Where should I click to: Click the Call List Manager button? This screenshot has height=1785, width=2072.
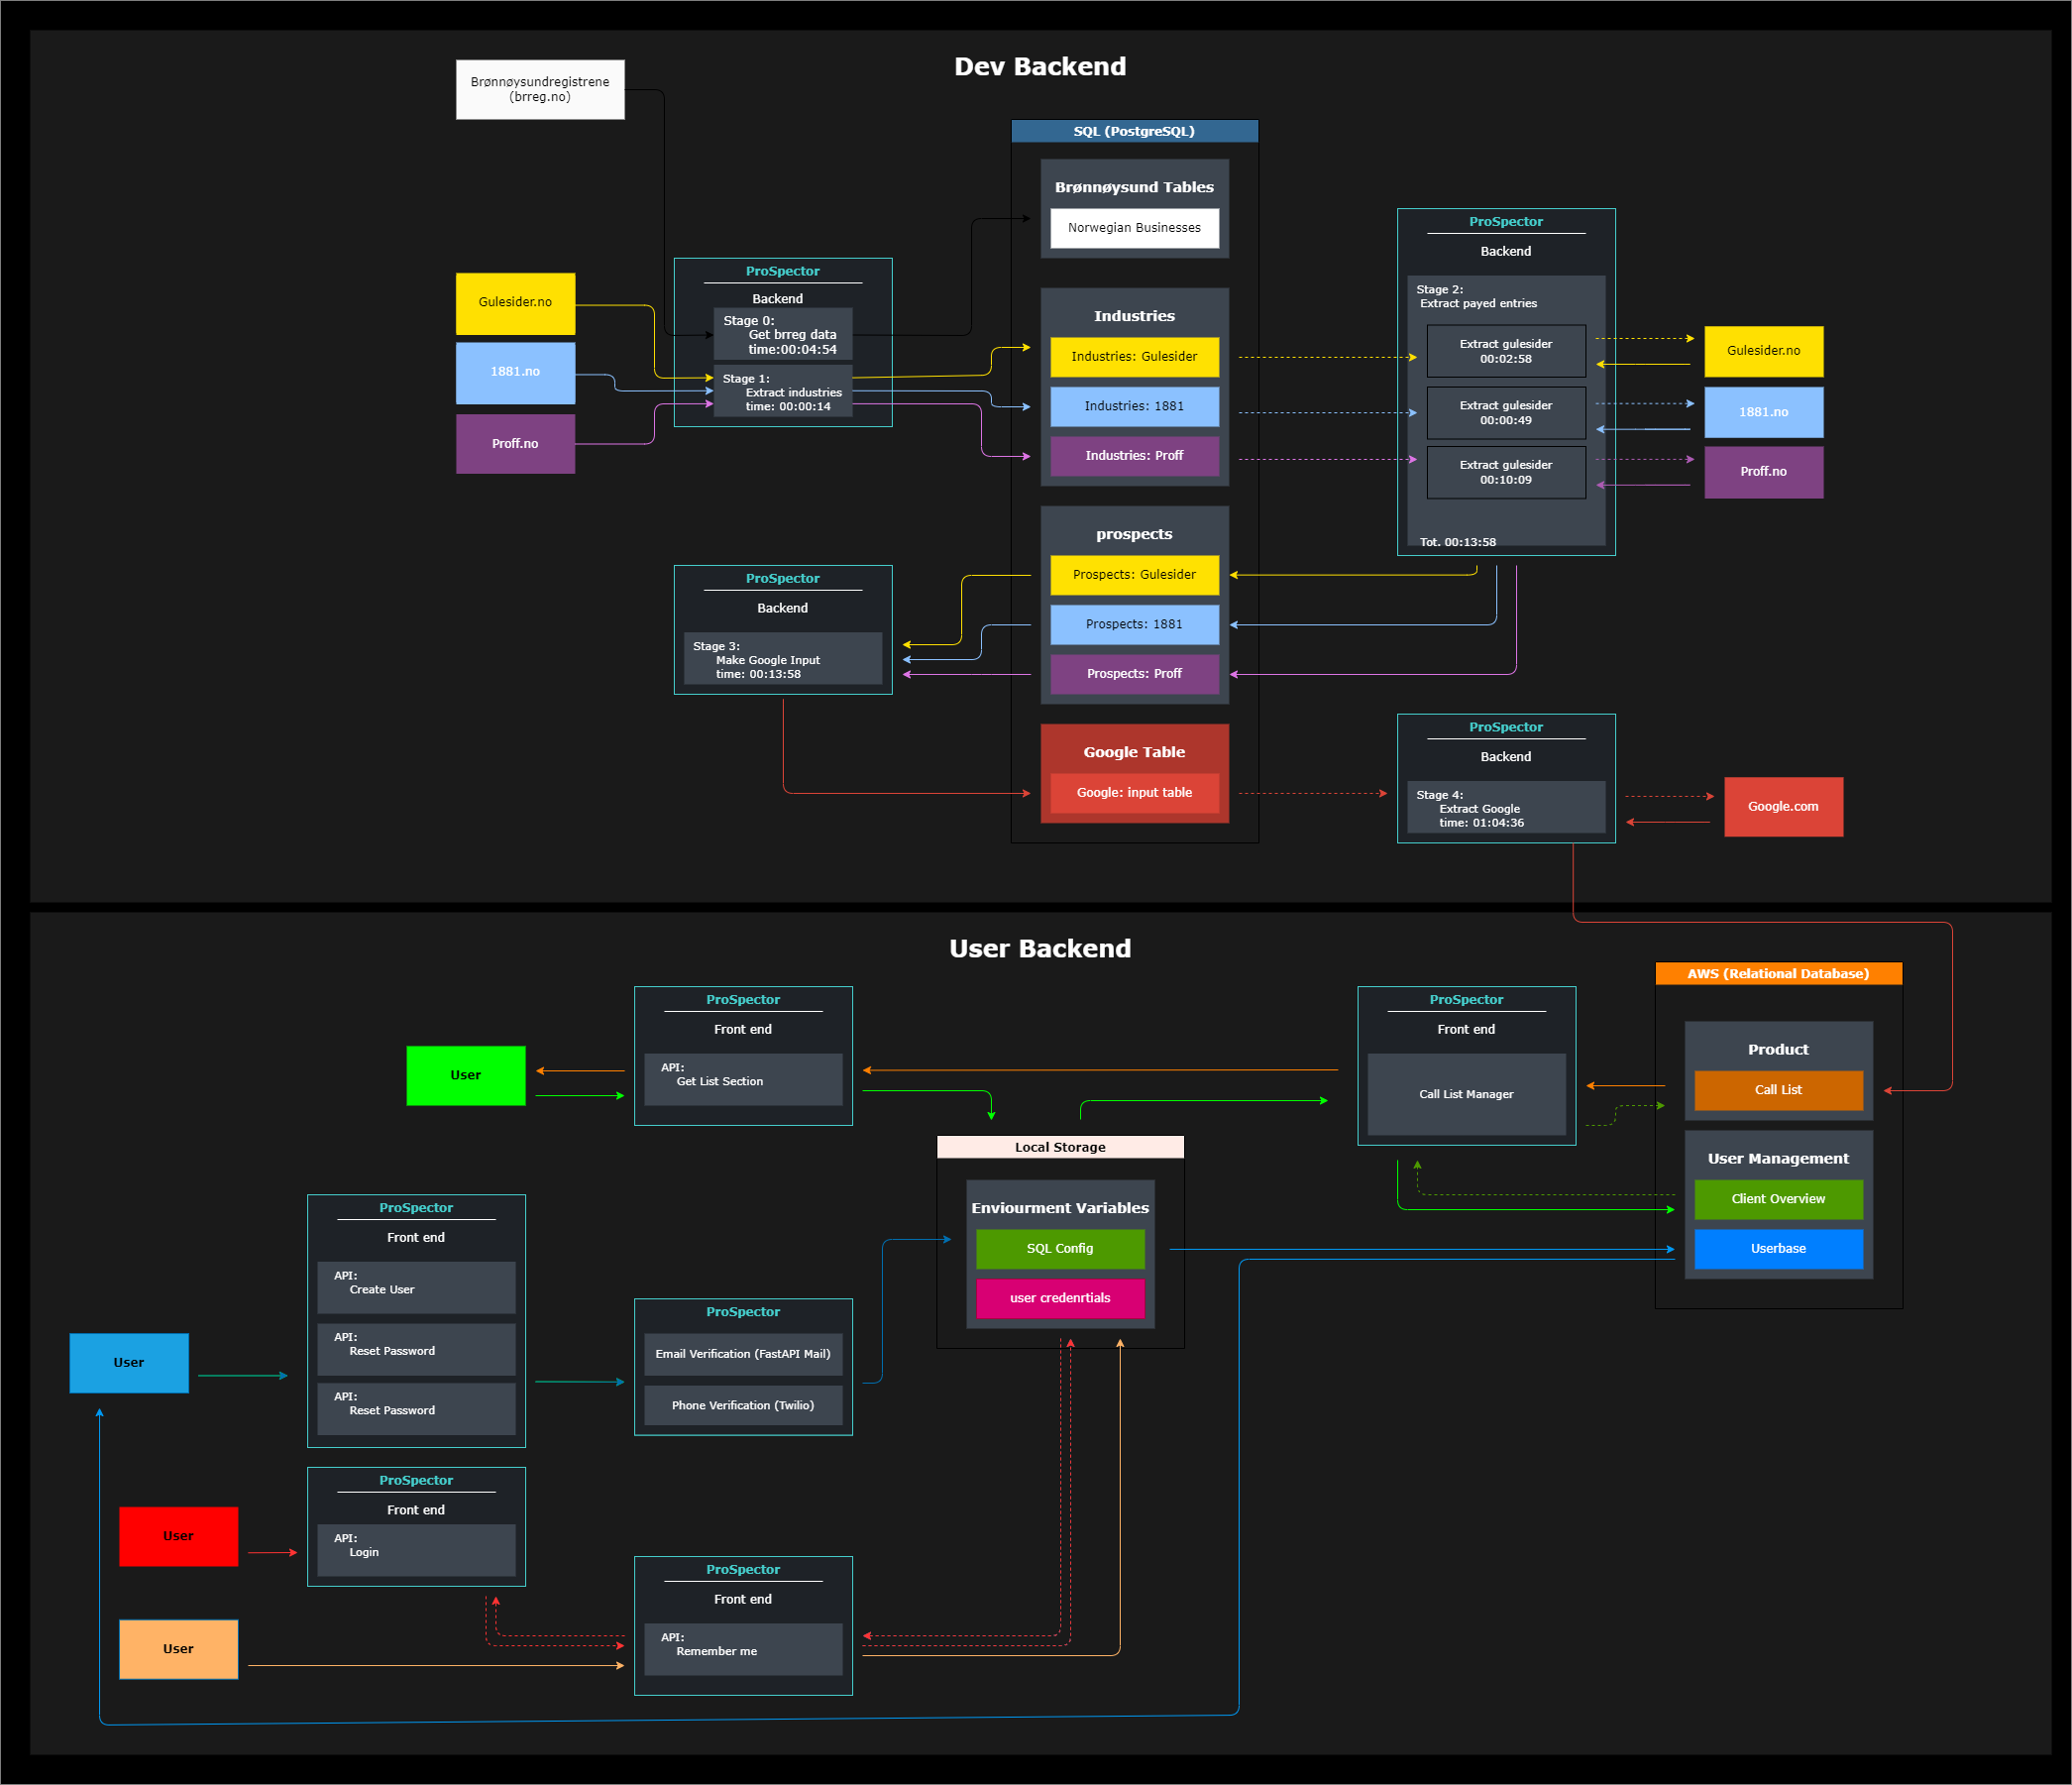[x=1466, y=1094]
